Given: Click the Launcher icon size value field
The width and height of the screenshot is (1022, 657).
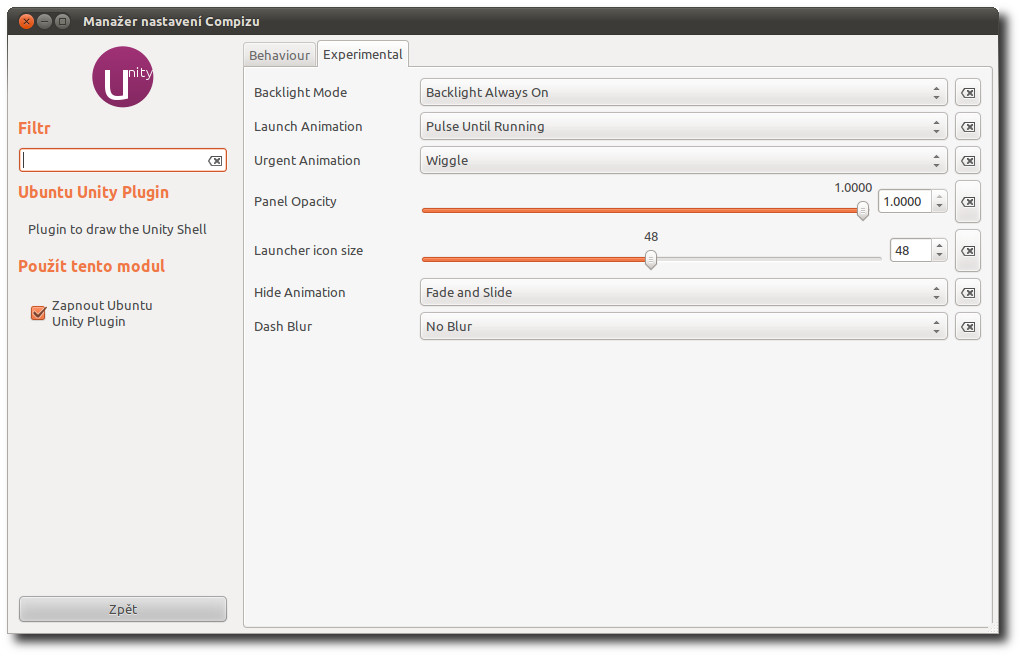Looking at the screenshot, I should tap(910, 250).
